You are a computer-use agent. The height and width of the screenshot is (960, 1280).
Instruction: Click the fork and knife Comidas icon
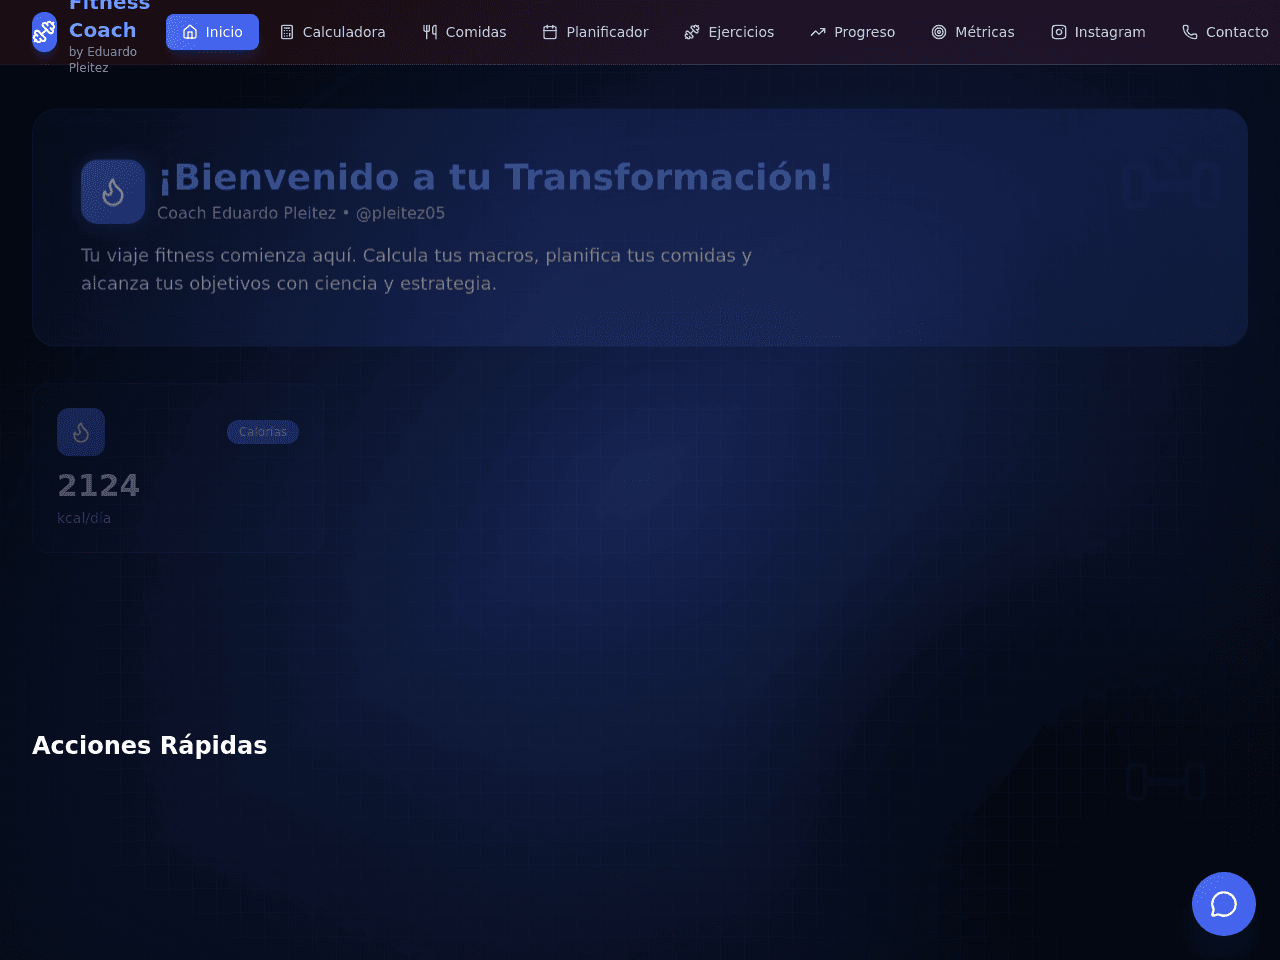(430, 32)
